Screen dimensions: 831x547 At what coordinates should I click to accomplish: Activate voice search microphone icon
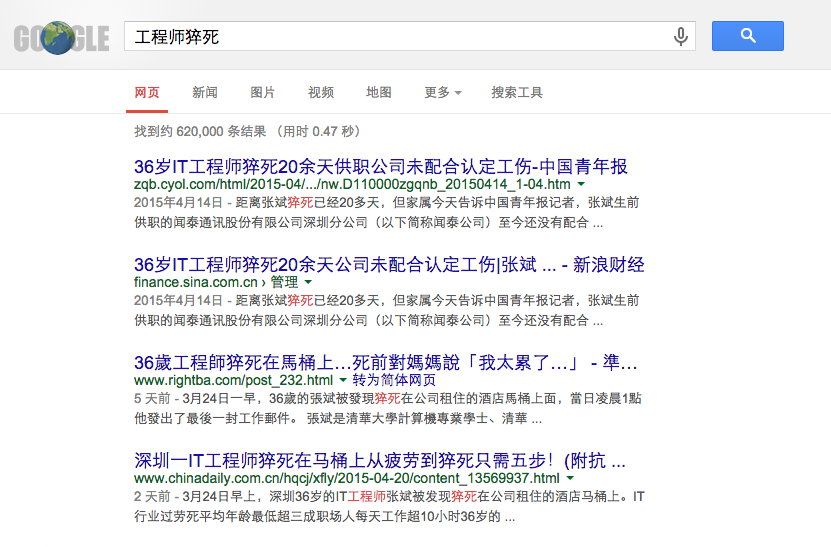[680, 37]
